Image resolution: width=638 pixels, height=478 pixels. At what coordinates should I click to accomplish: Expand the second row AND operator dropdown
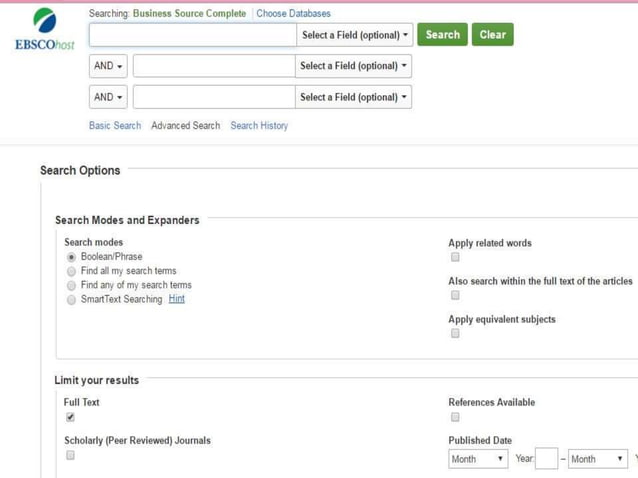click(x=108, y=66)
